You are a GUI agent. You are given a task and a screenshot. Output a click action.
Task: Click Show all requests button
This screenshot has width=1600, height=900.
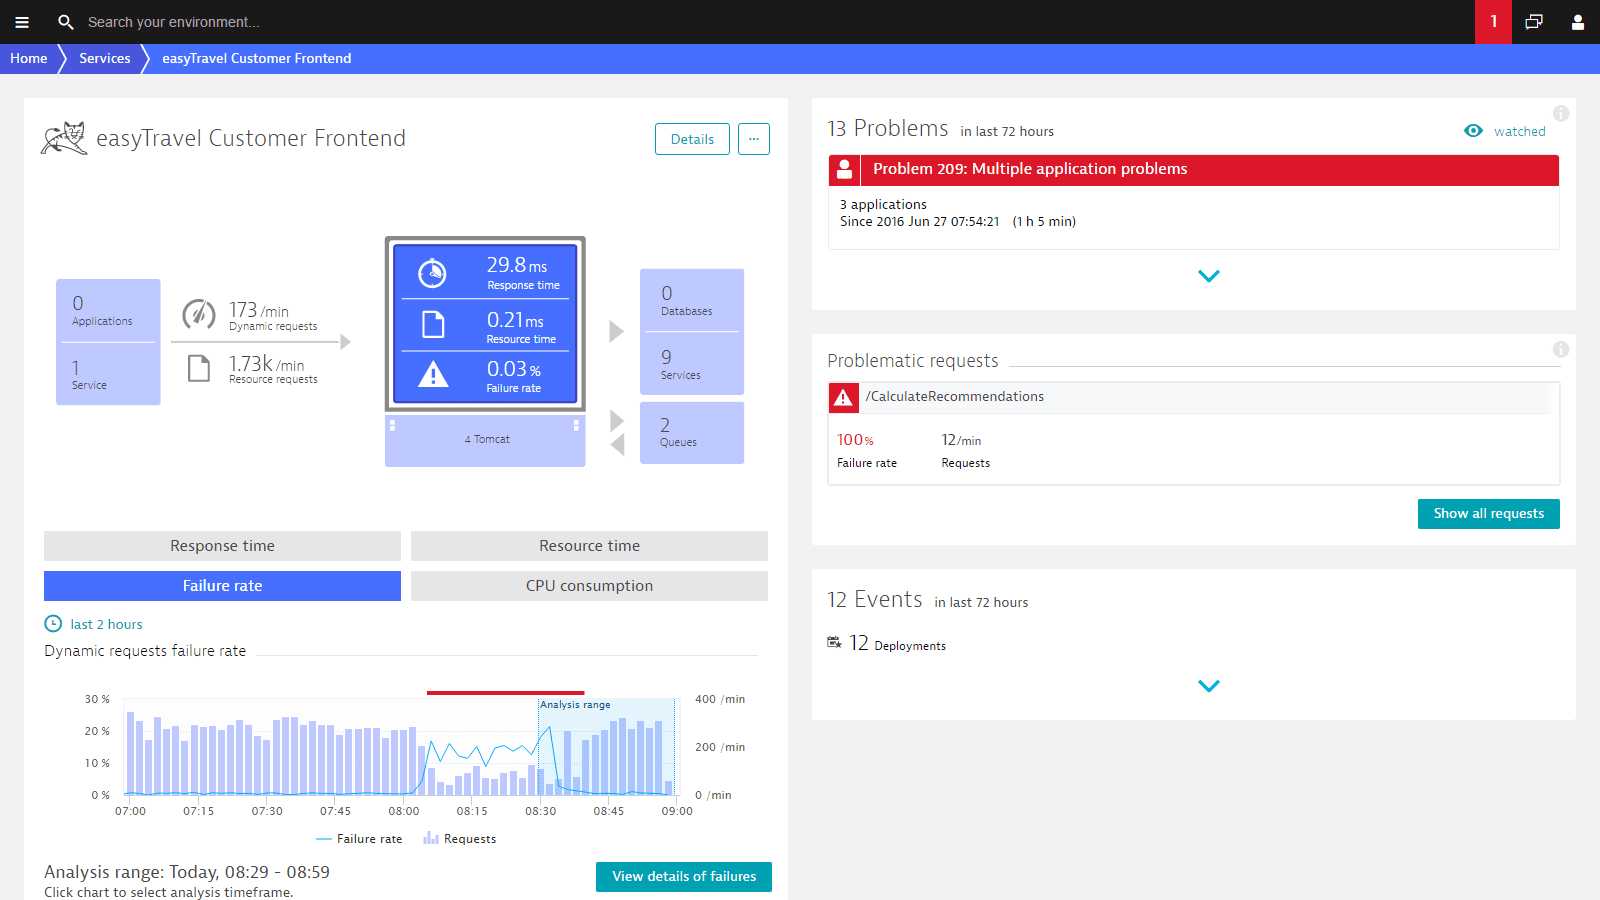click(x=1488, y=514)
